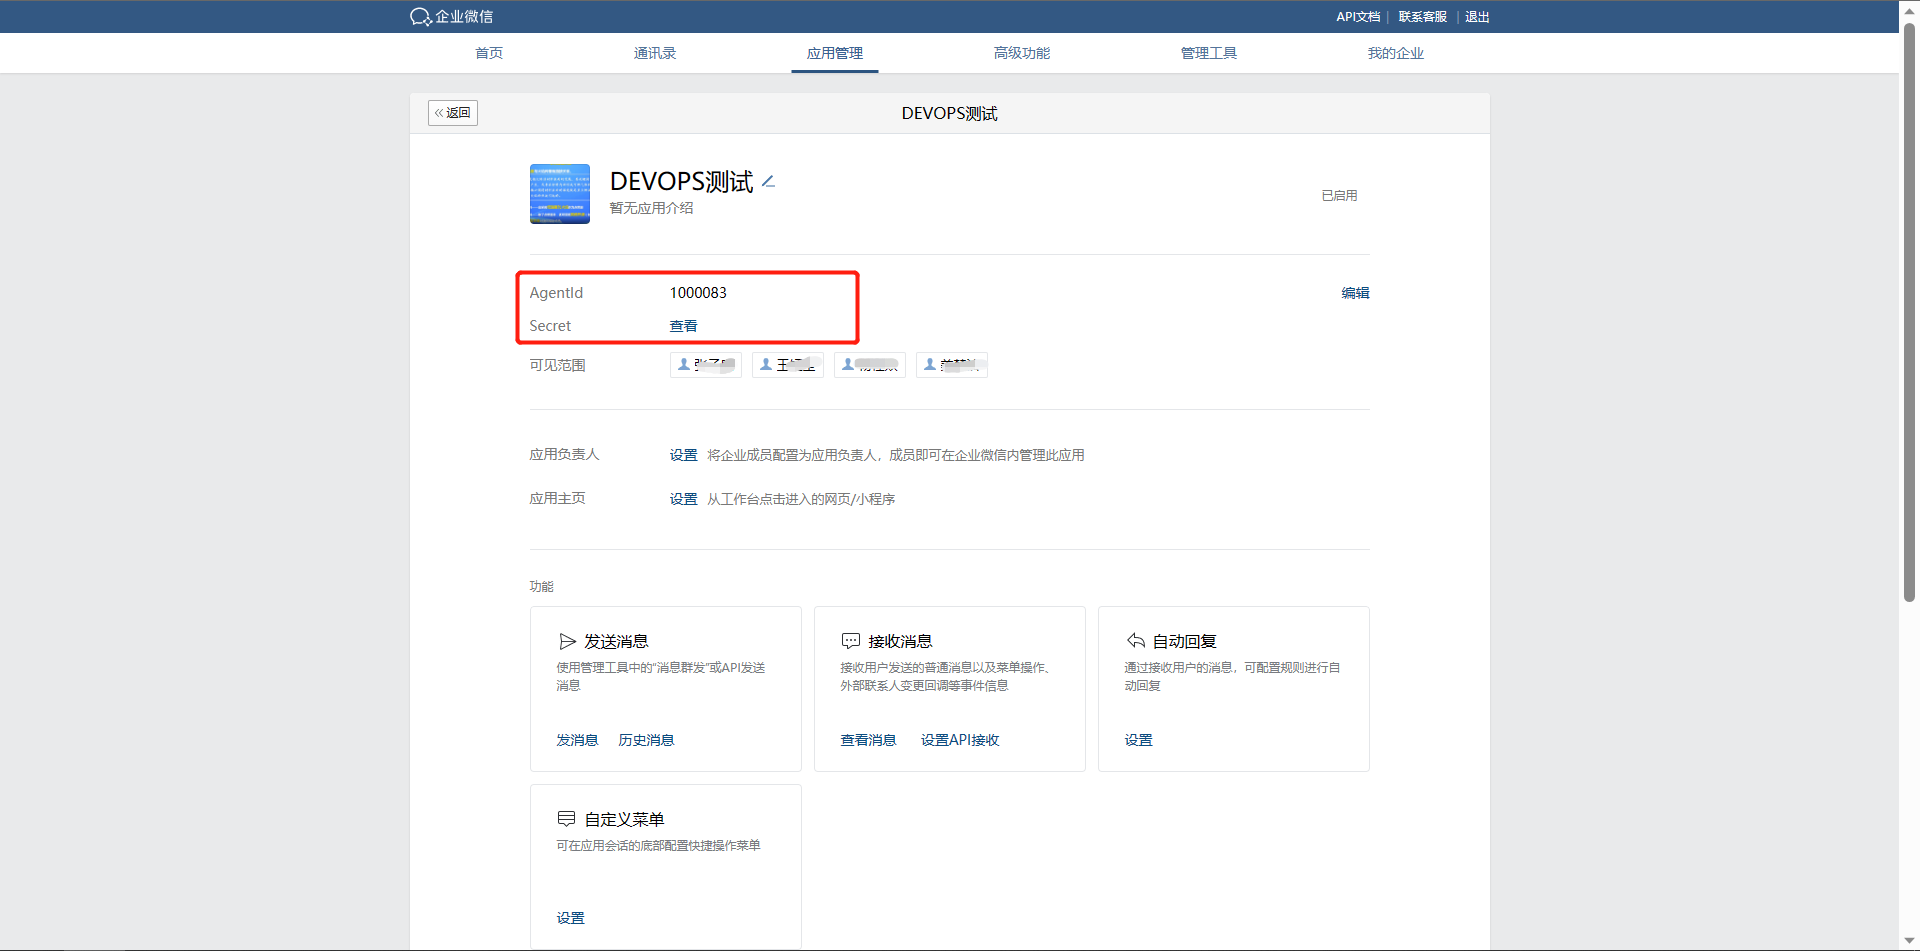The width and height of the screenshot is (1920, 951).
Task: Click the 发送消息 paper plane icon
Action: pyautogui.click(x=567, y=641)
